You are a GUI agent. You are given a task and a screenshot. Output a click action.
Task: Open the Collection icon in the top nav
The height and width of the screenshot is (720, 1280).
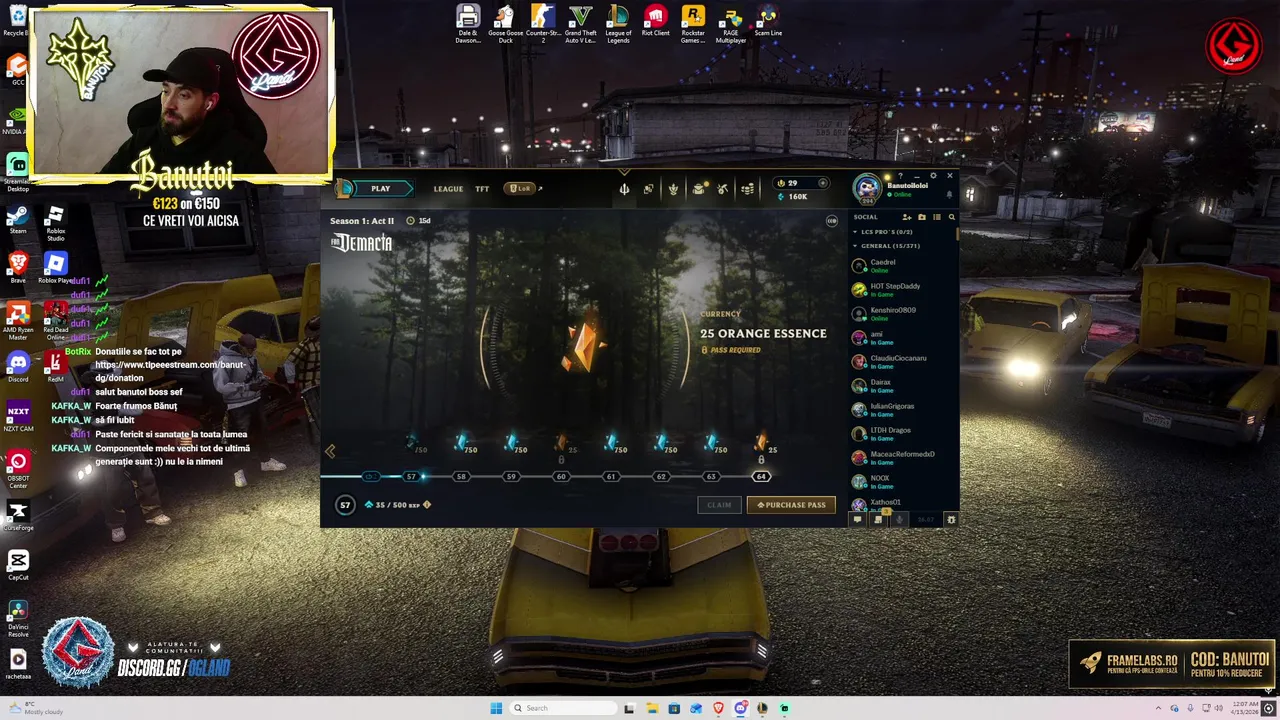[x=673, y=188]
